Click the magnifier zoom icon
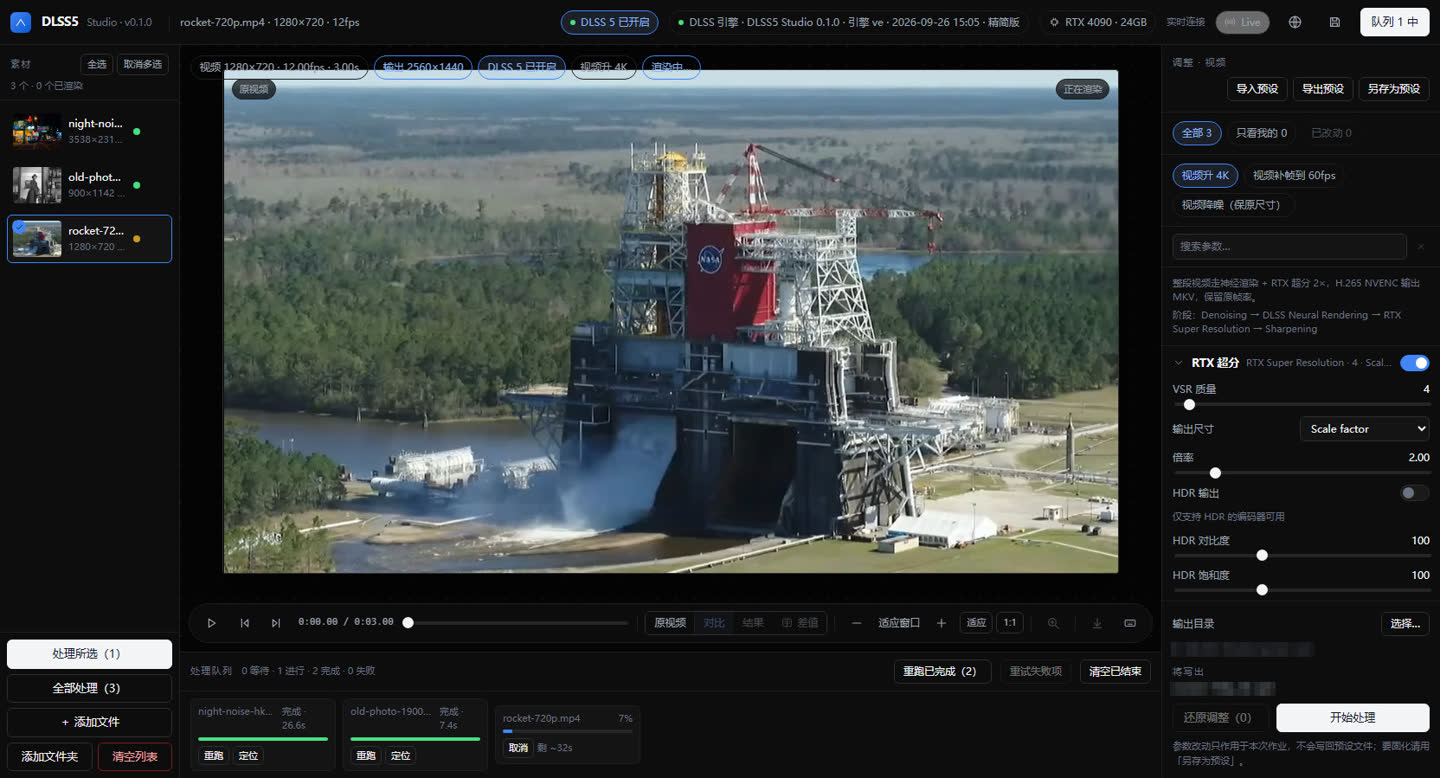Viewport: 1440px width, 778px height. pos(1053,623)
